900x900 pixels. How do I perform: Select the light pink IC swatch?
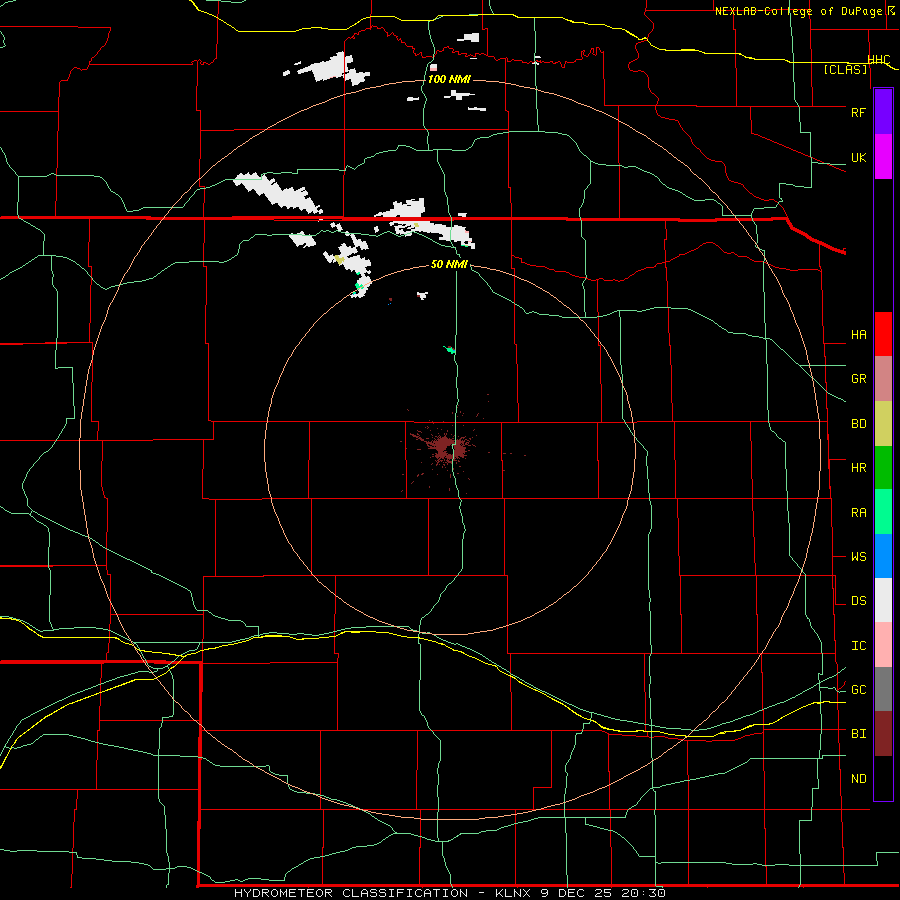[883, 645]
